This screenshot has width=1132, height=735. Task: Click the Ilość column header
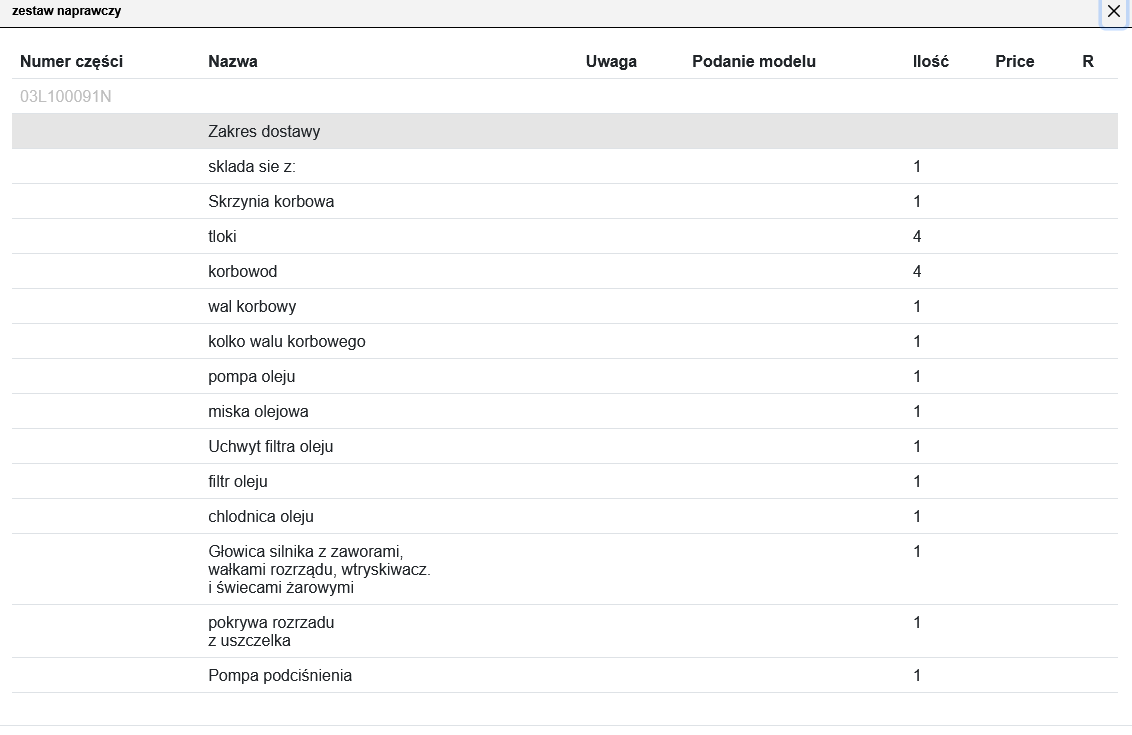[x=931, y=61]
